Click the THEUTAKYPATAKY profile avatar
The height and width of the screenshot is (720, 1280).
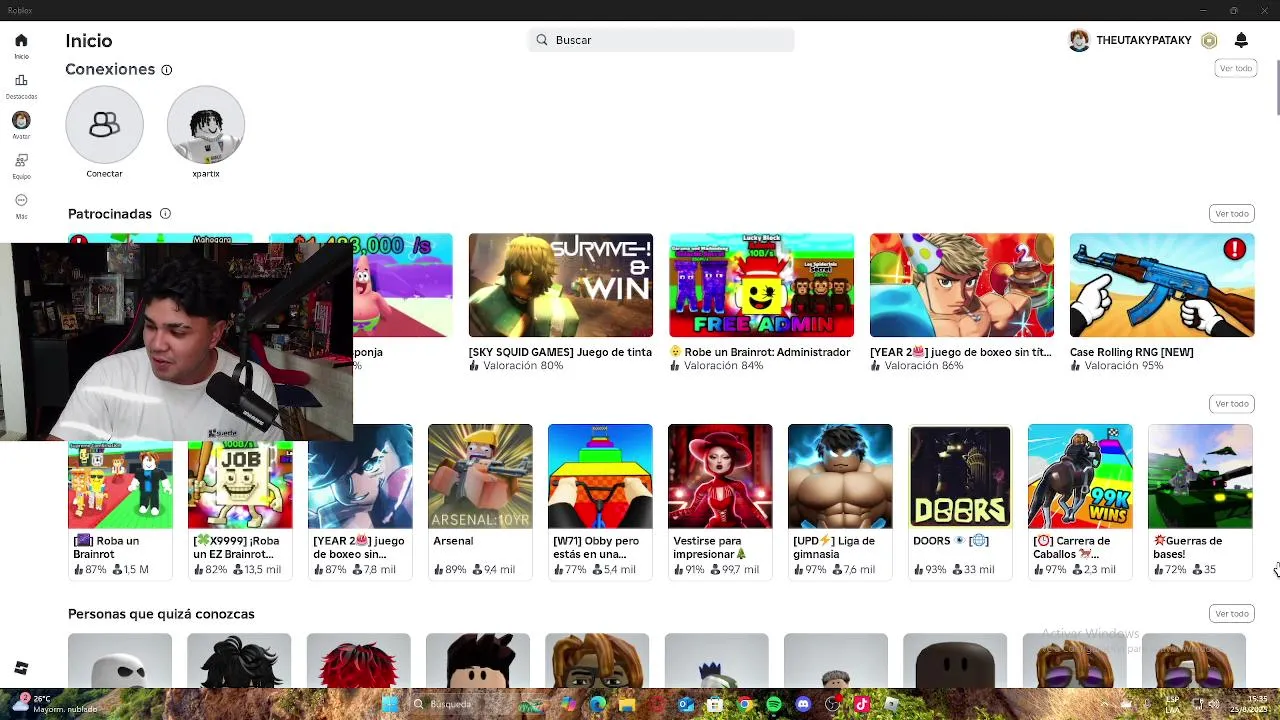point(1079,40)
